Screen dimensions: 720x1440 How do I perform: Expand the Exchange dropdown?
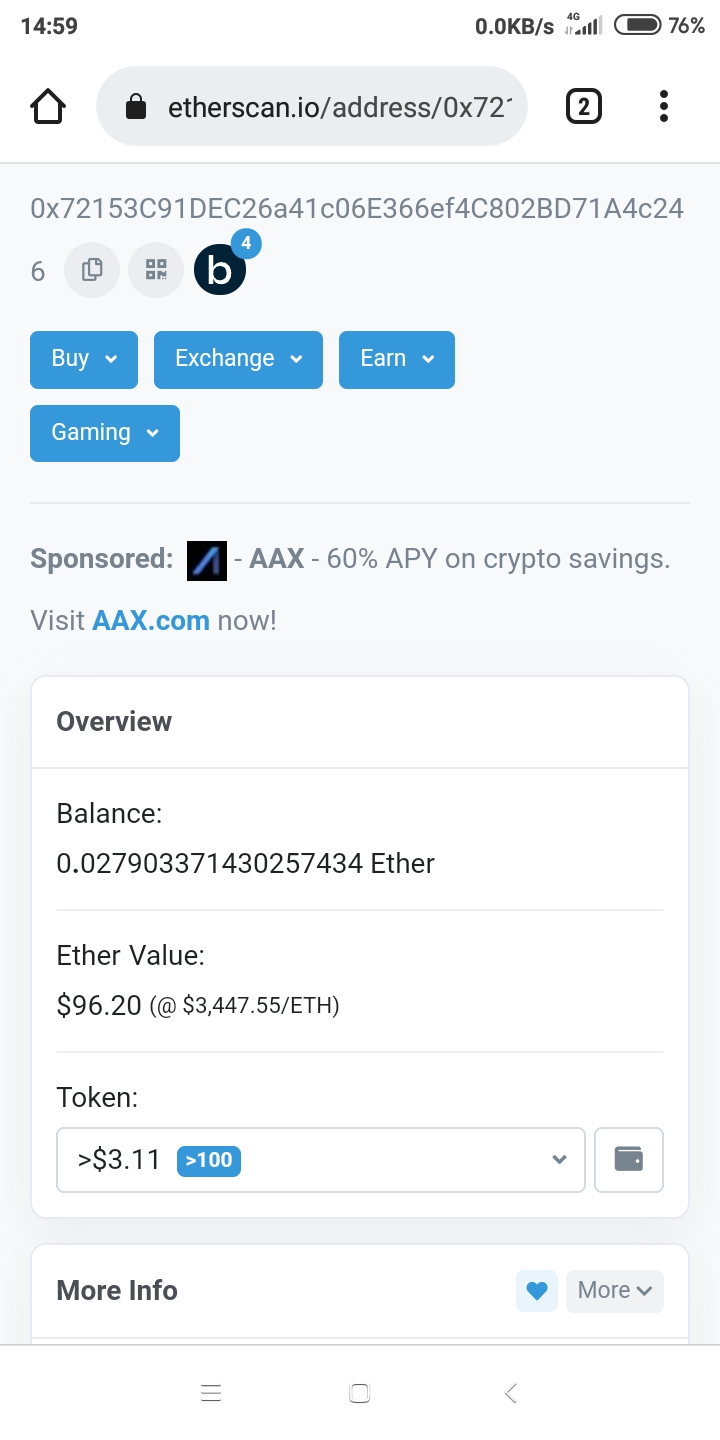[238, 359]
